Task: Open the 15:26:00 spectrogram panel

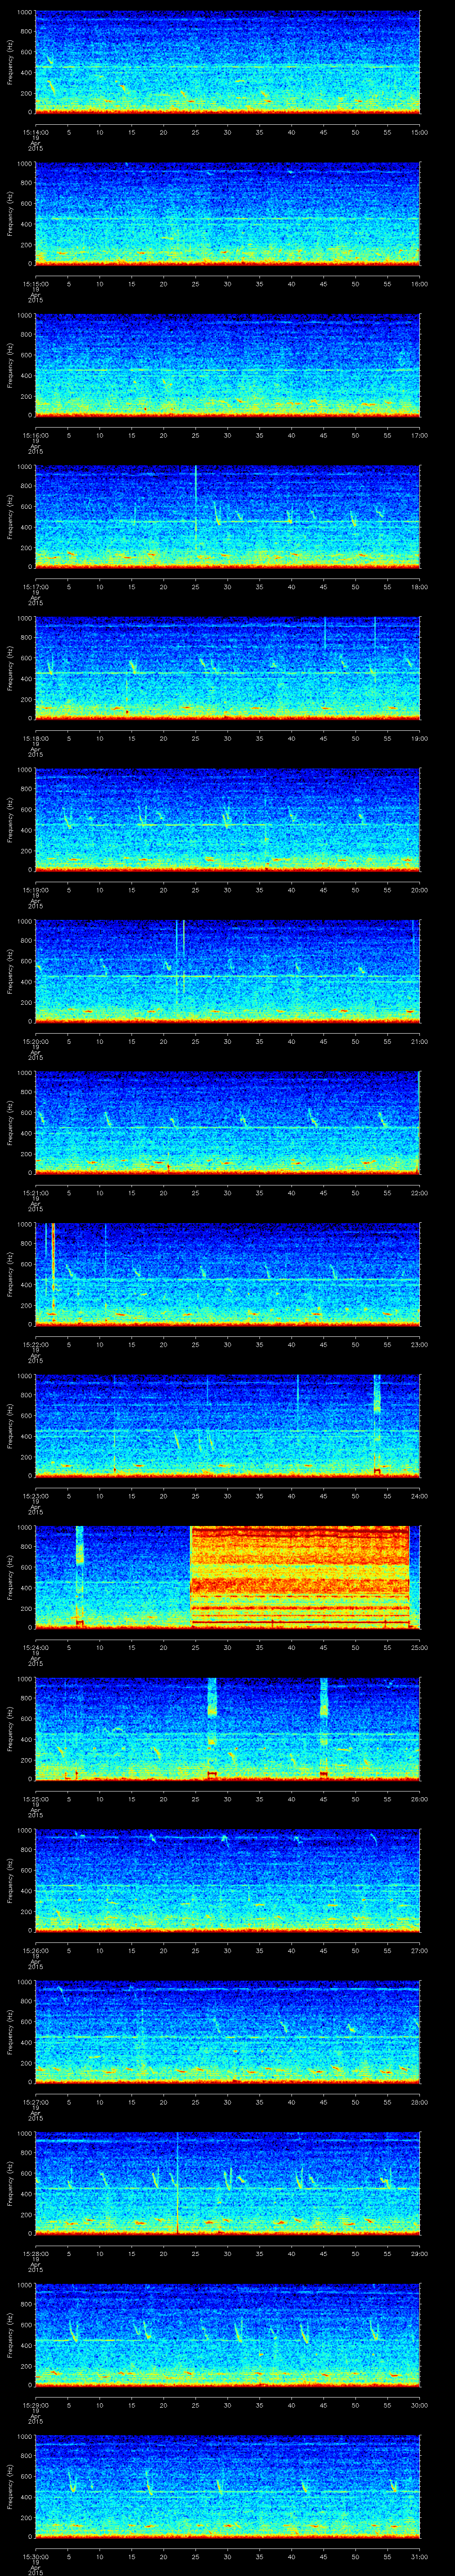Action: point(227,1880)
